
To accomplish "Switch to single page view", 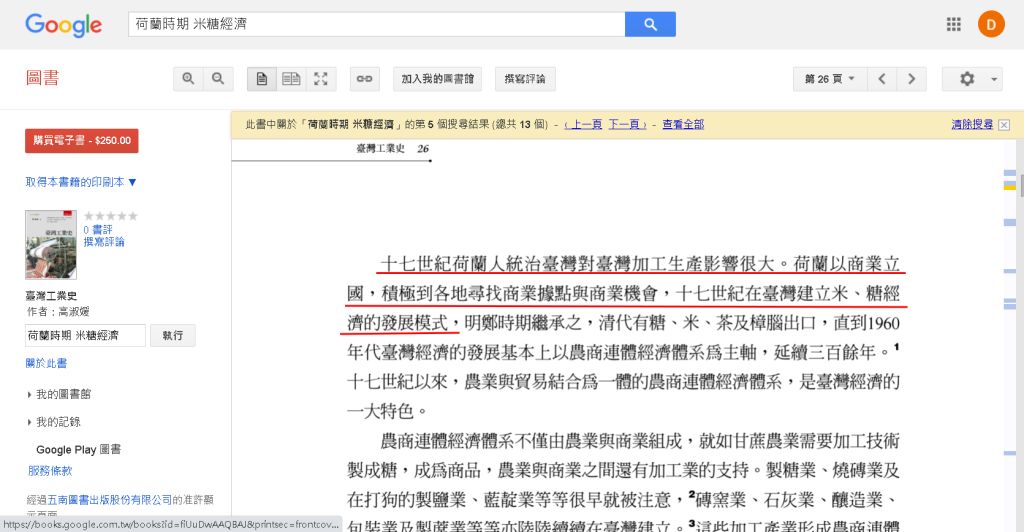I will (x=262, y=79).
